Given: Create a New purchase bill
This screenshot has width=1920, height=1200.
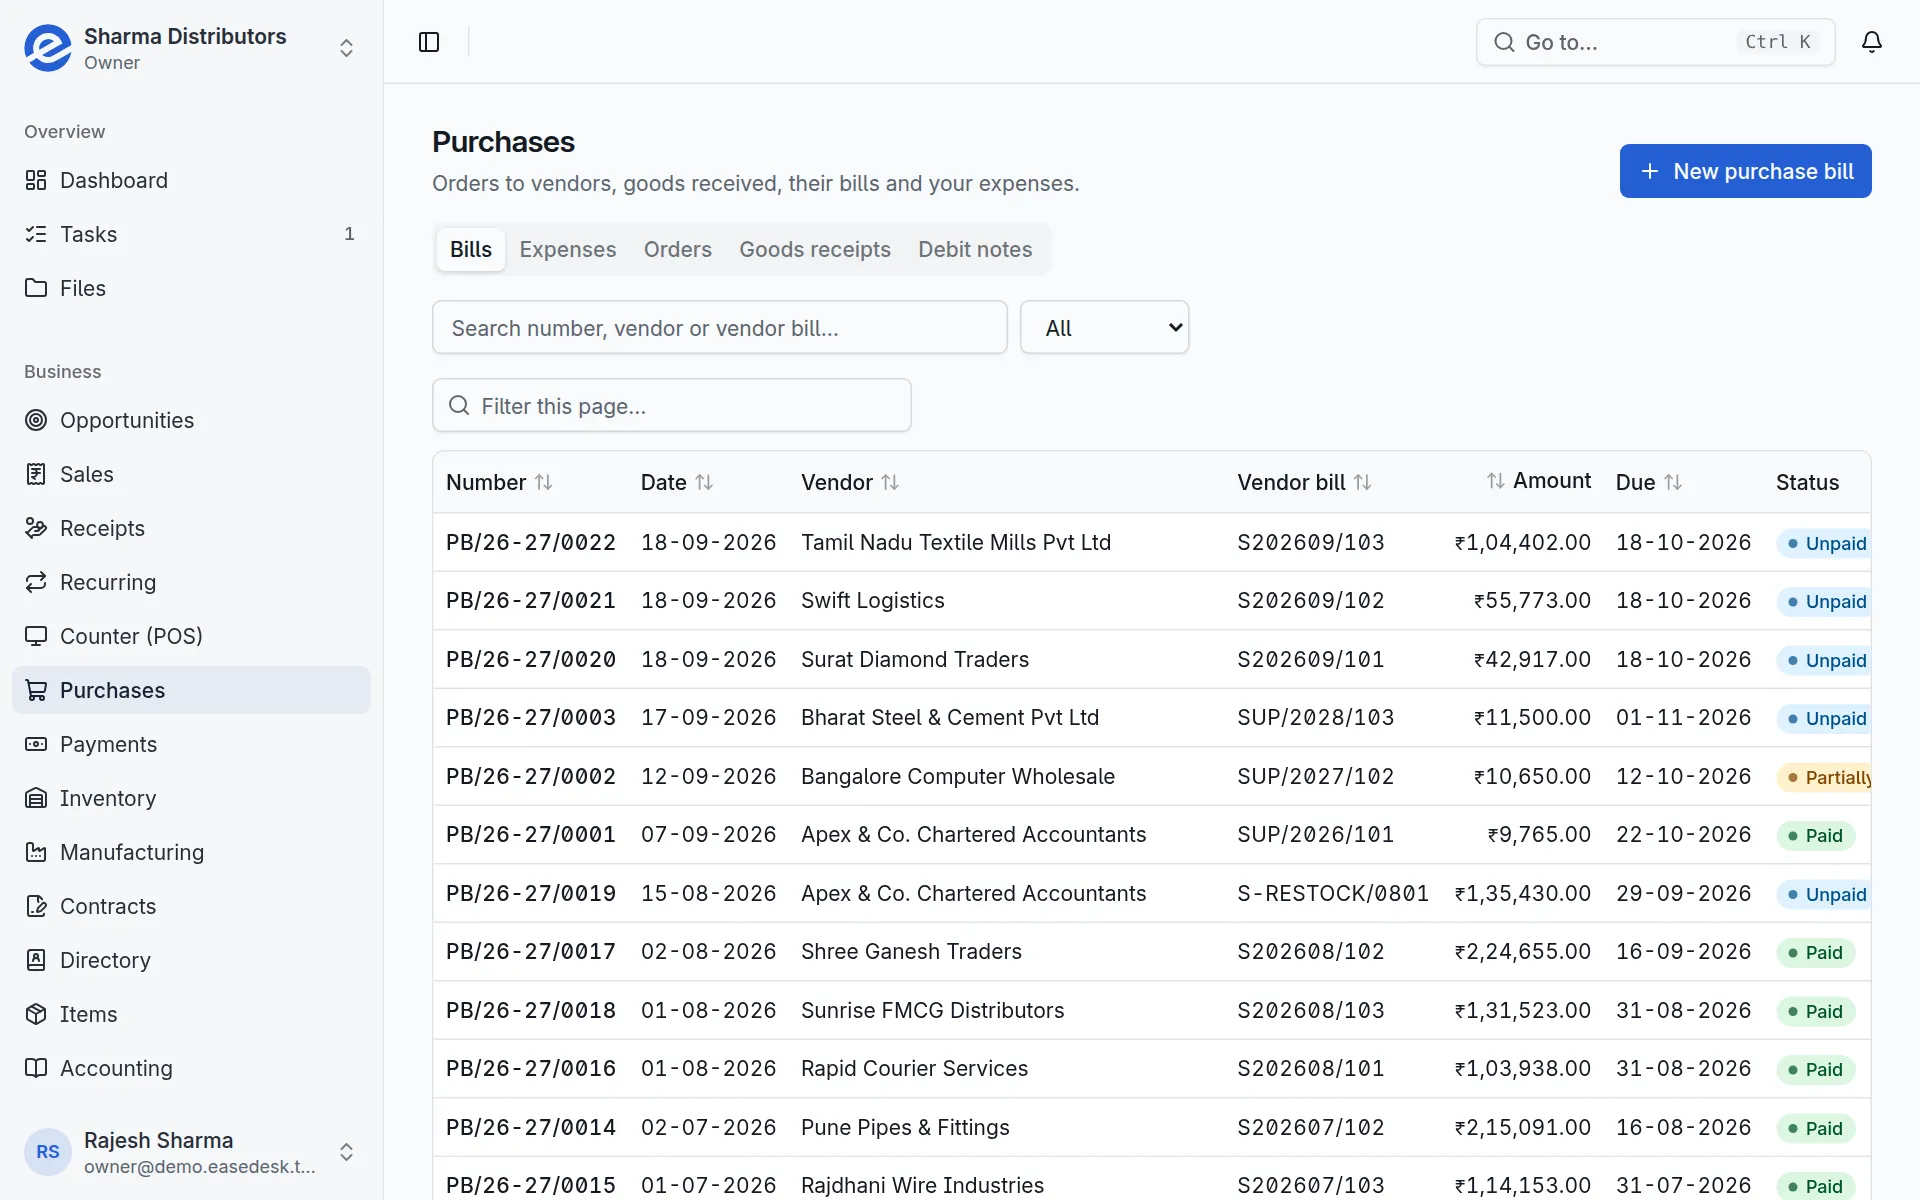Looking at the screenshot, I should pyautogui.click(x=1745, y=171).
